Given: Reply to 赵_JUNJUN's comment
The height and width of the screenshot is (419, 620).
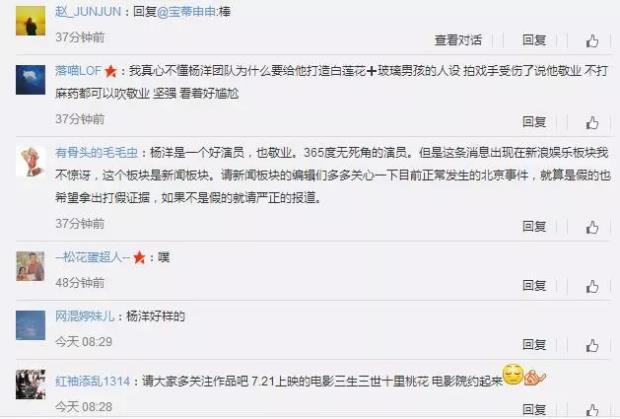Looking at the screenshot, I should (x=534, y=40).
